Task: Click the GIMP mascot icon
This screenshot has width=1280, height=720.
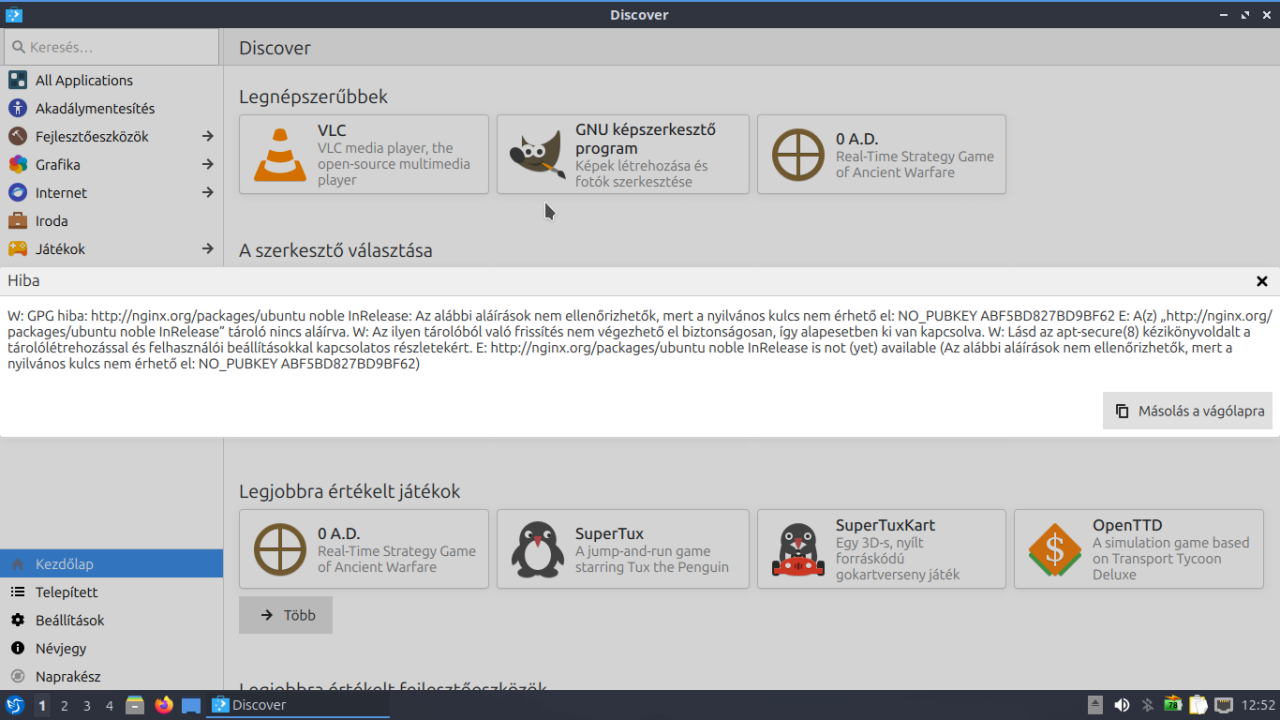Action: tap(537, 154)
